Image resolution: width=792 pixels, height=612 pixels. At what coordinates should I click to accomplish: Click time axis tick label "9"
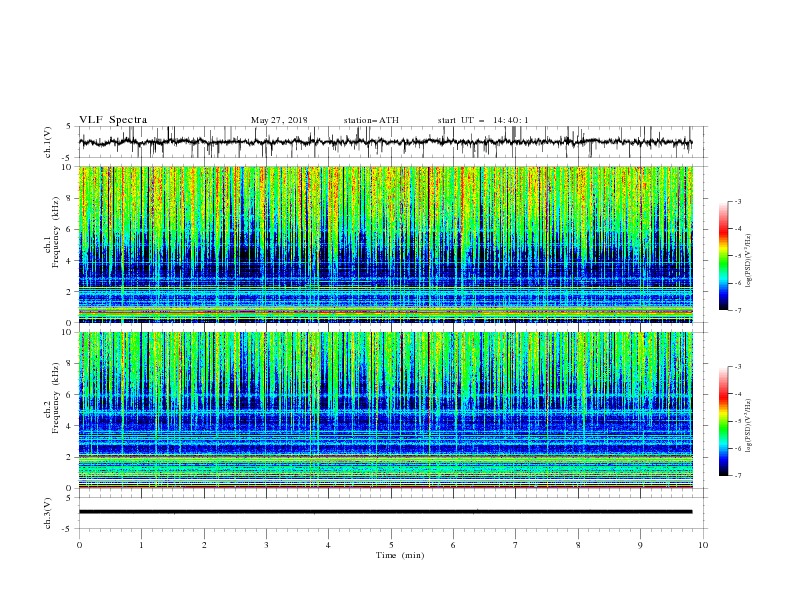click(x=640, y=545)
